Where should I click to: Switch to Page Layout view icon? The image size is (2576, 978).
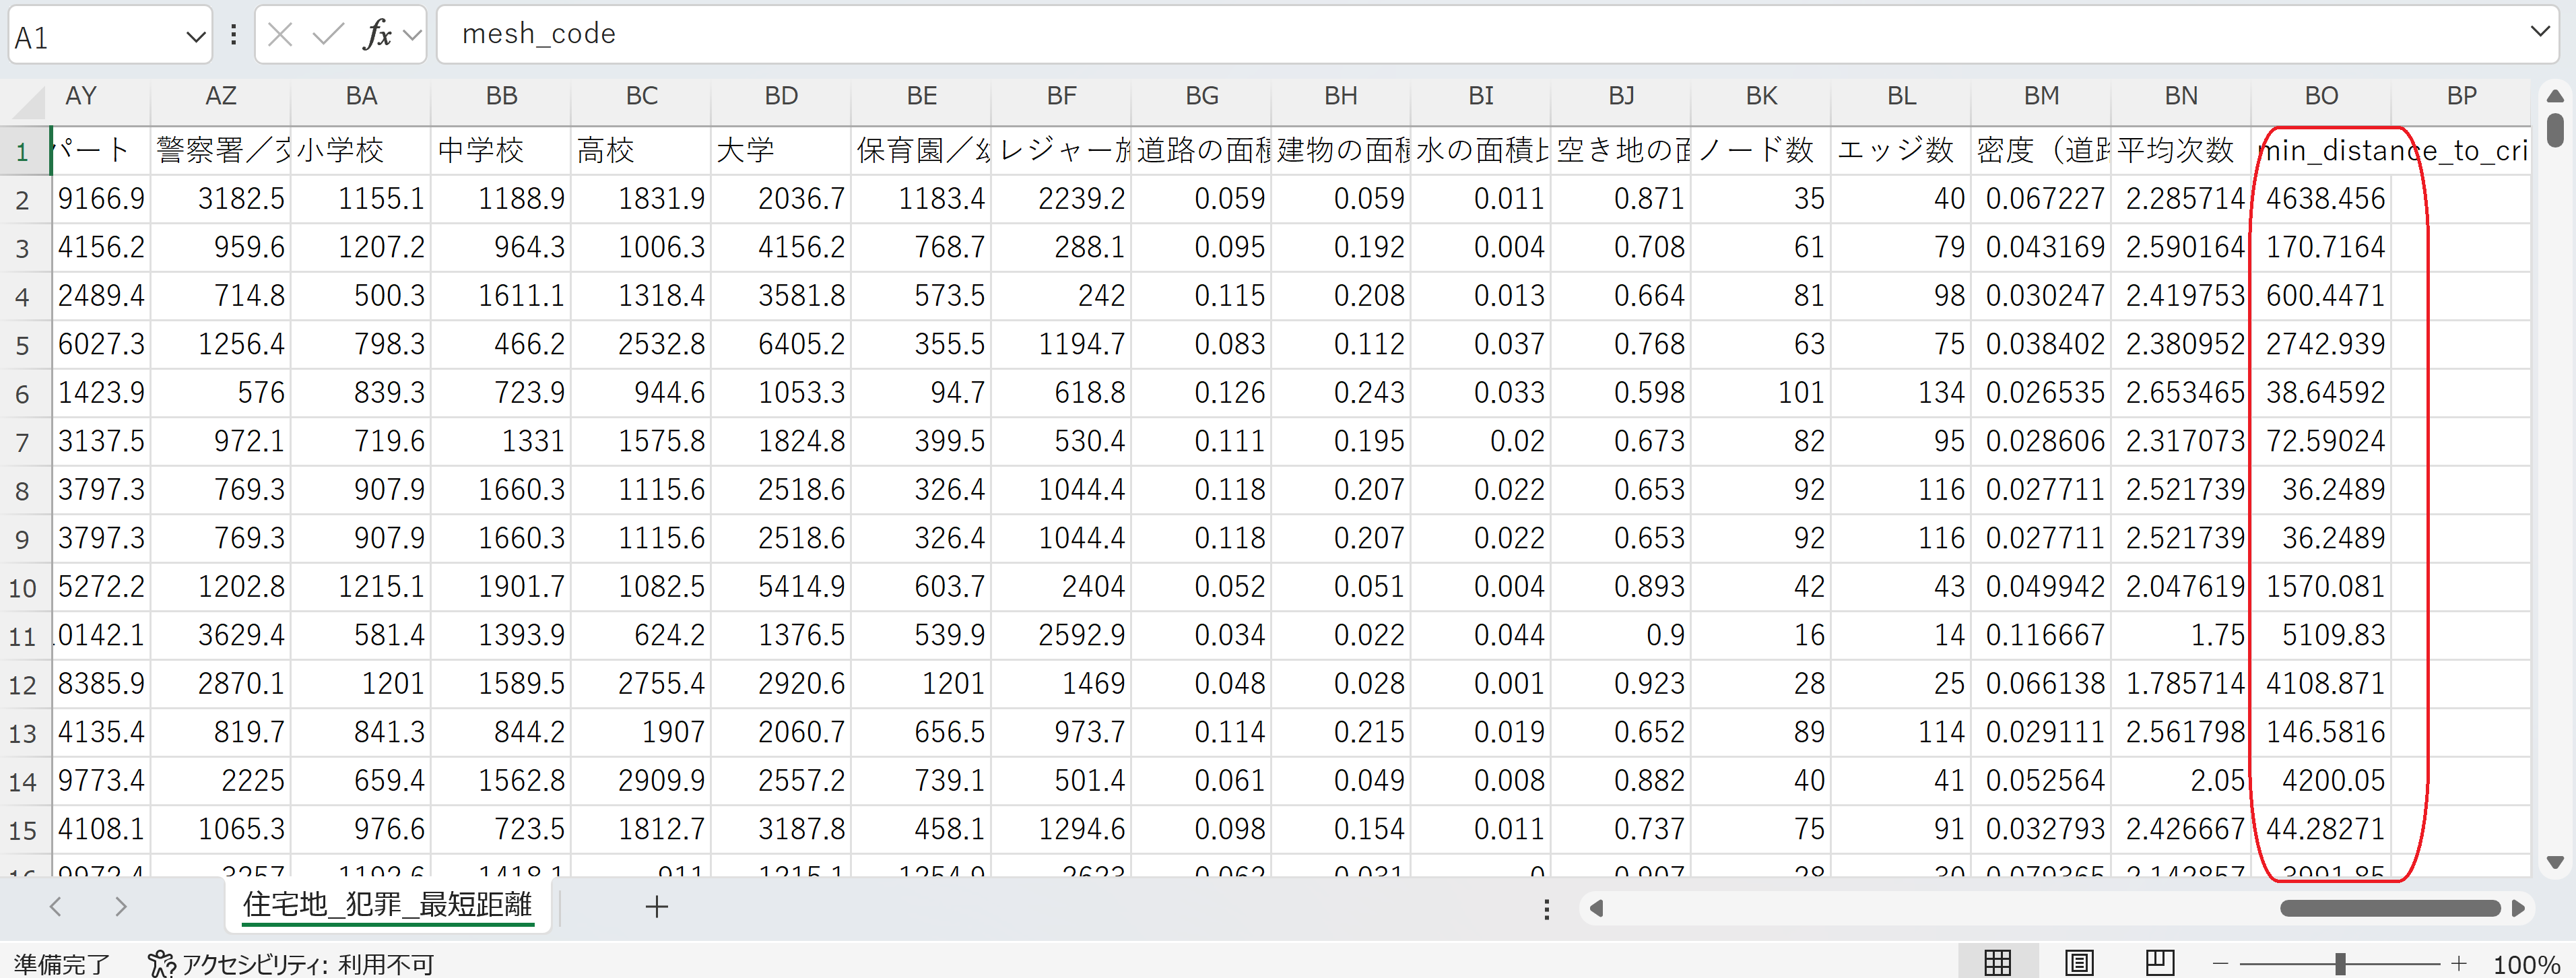pyautogui.click(x=2079, y=962)
